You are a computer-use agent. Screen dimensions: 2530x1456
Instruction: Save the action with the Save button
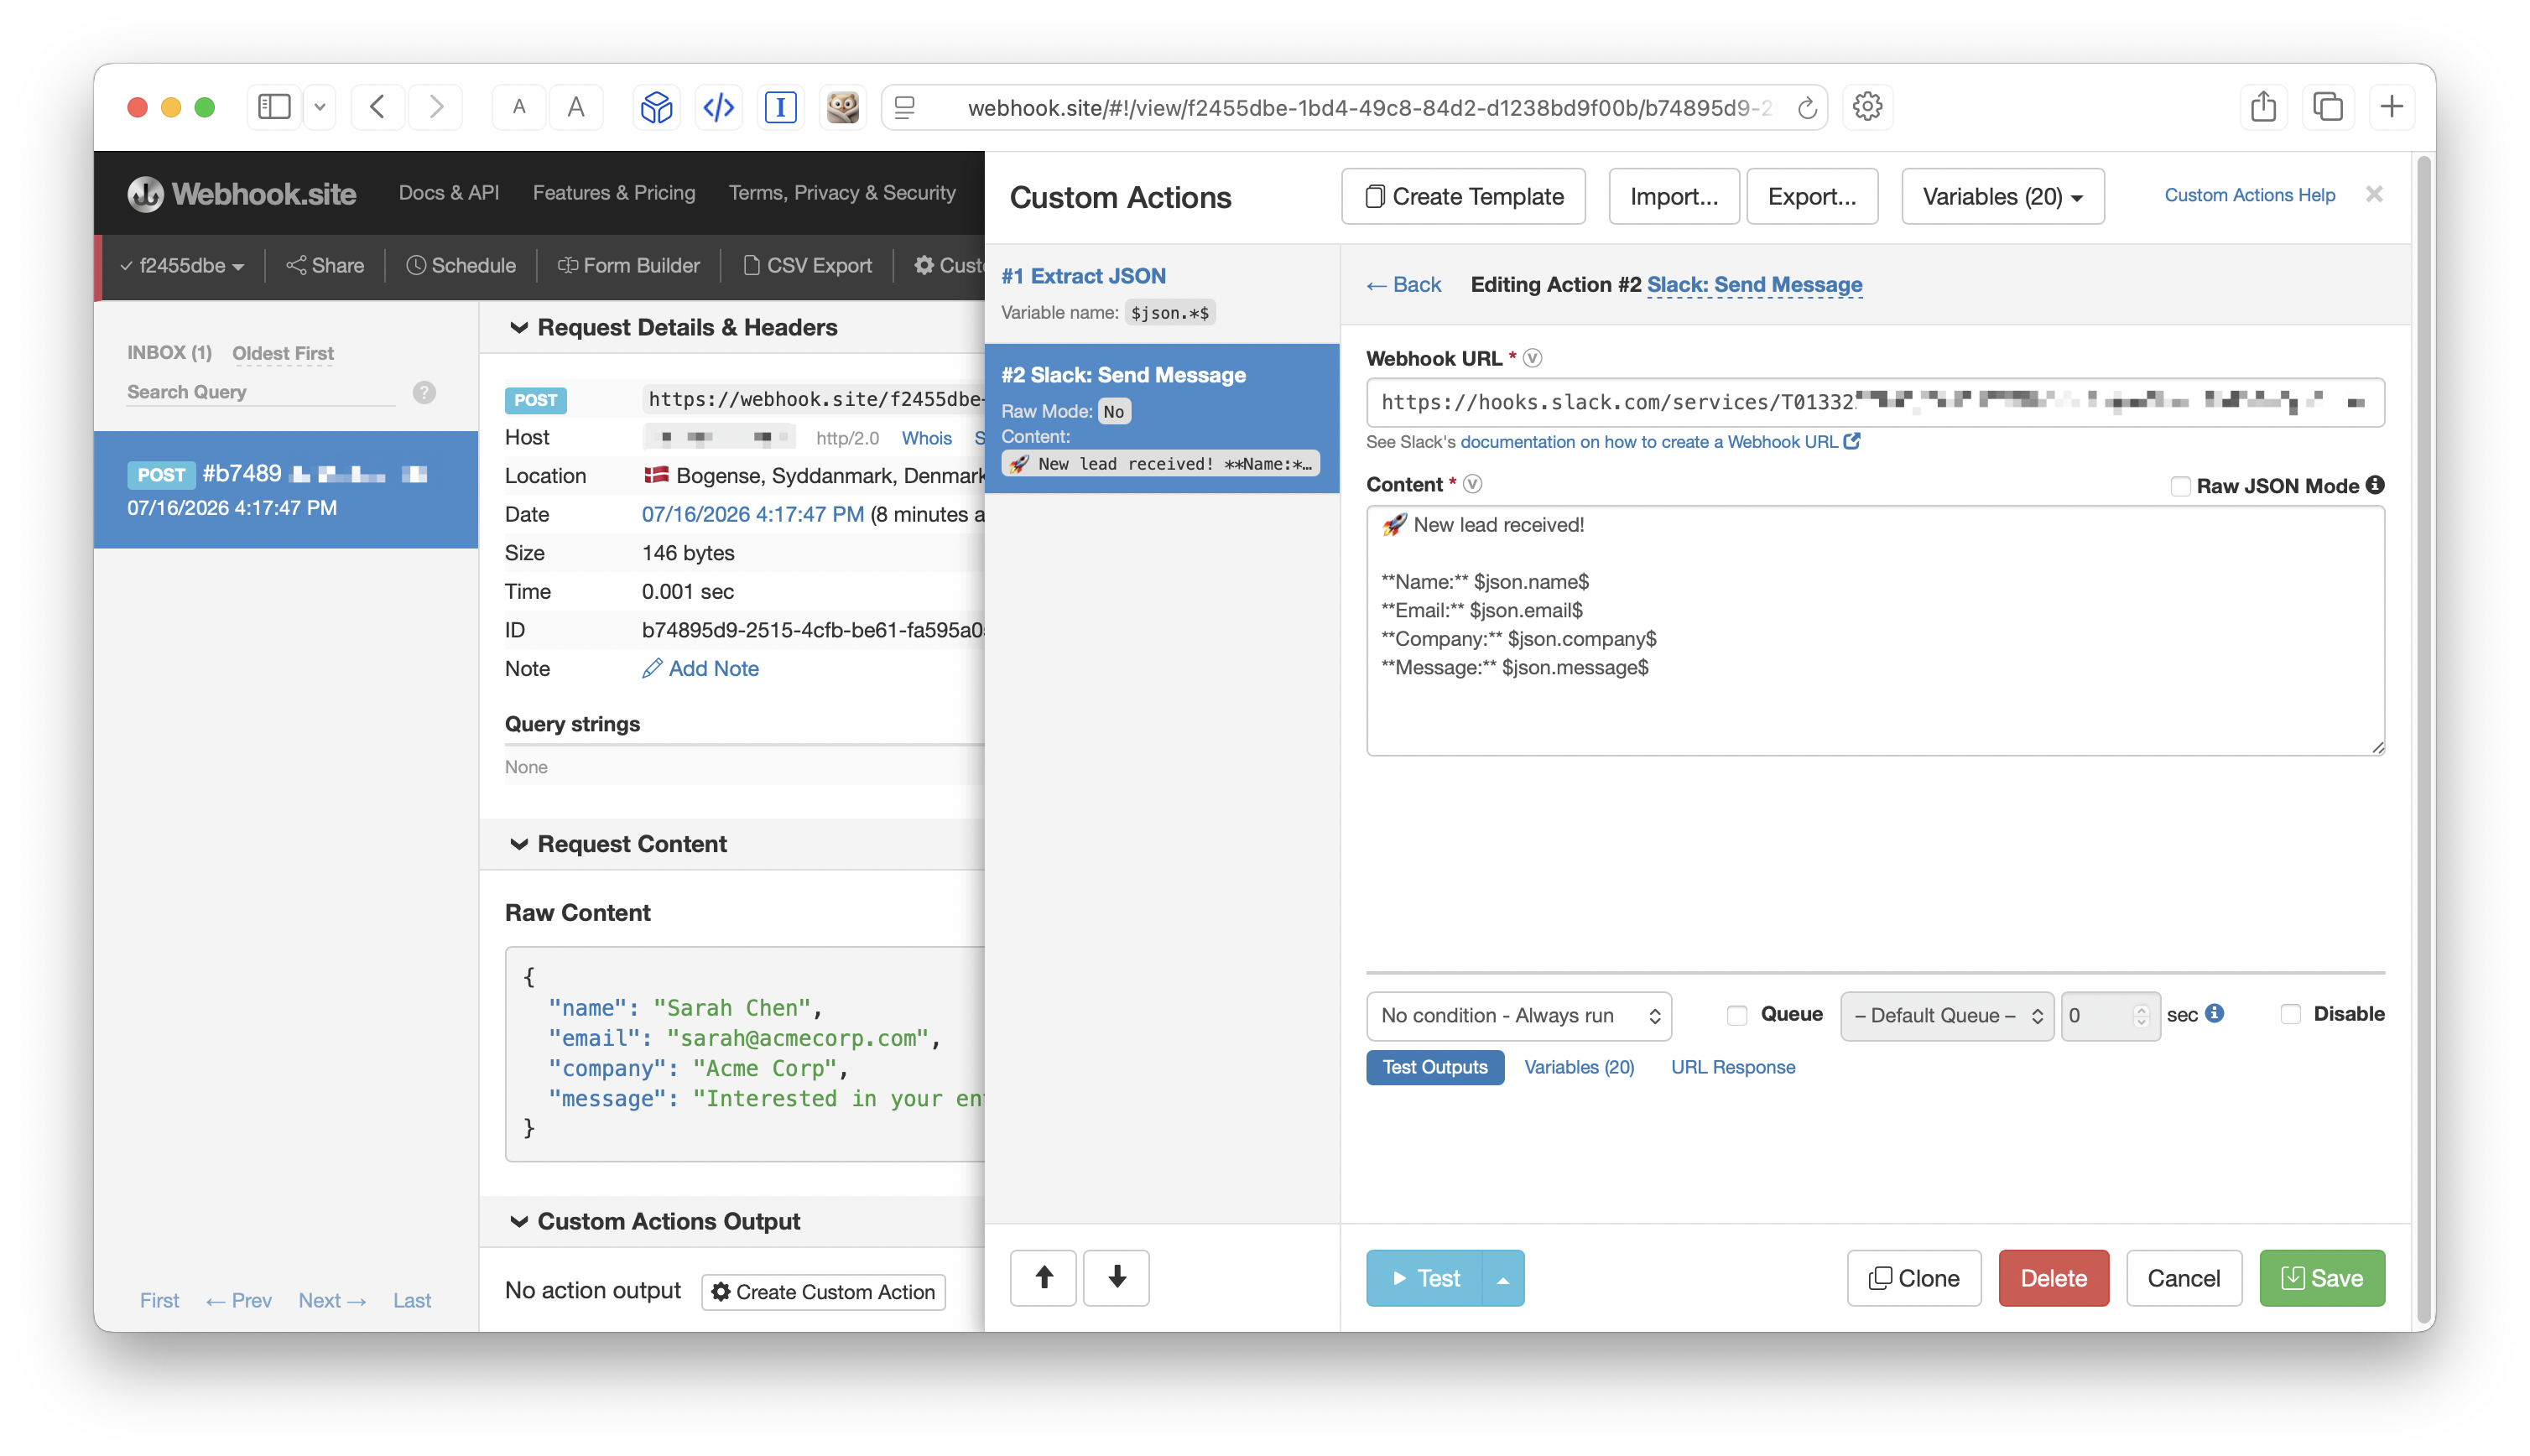coord(2321,1278)
